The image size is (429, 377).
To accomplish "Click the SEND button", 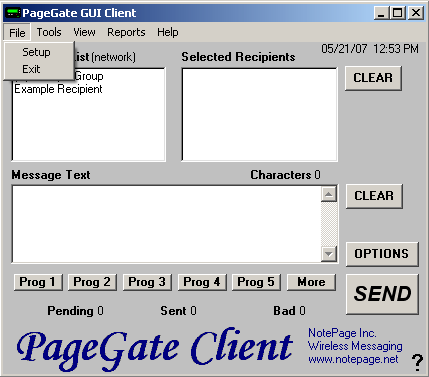I will (382, 294).
